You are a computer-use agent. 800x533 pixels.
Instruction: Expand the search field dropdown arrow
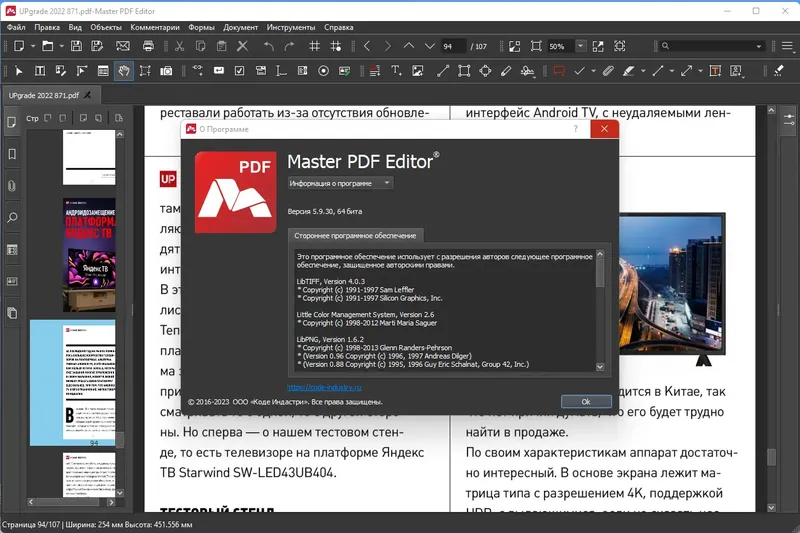759,46
